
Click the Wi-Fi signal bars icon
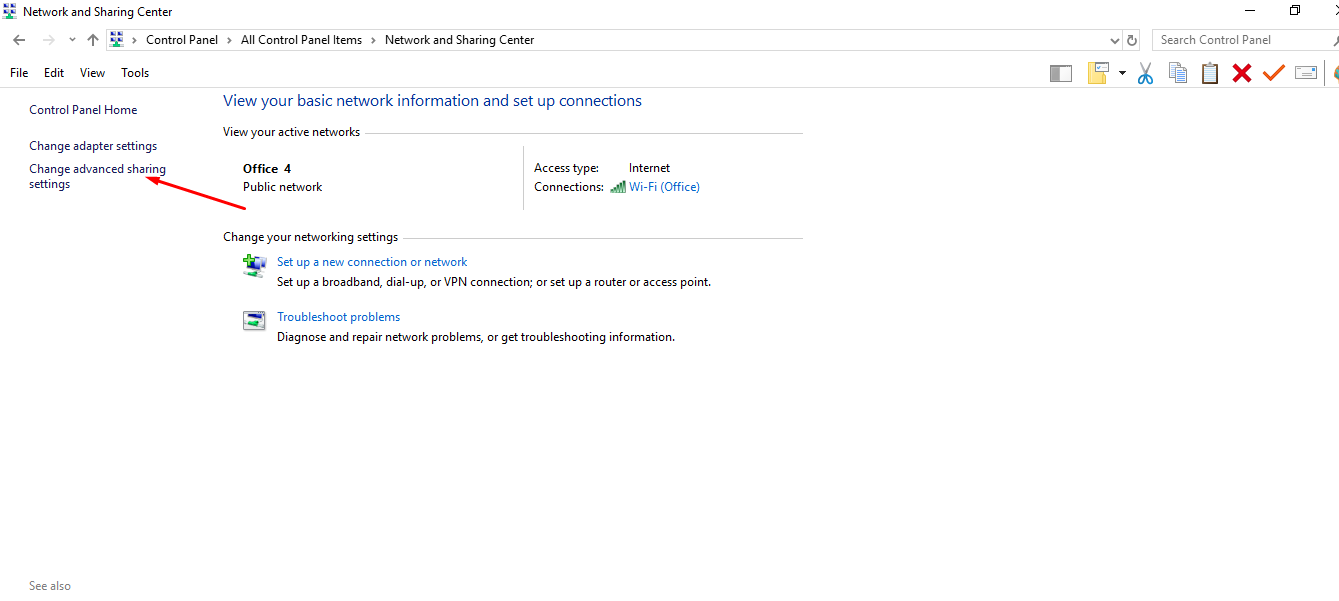pyautogui.click(x=618, y=187)
